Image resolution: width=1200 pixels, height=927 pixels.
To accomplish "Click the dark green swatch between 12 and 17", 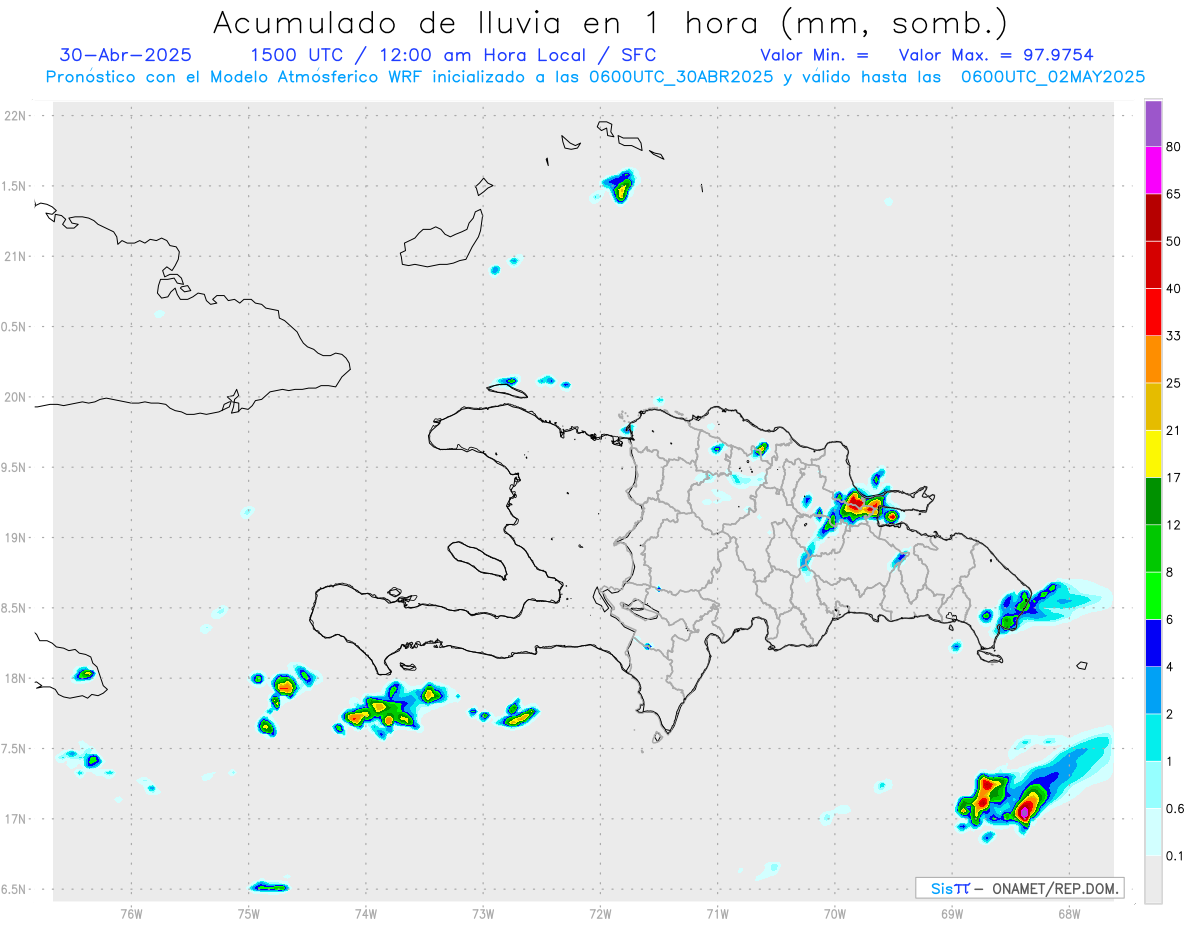I will pyautogui.click(x=1153, y=501).
